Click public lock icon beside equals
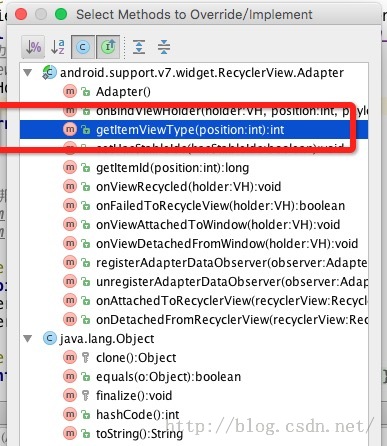This screenshot has width=387, height=446. pos(86,377)
